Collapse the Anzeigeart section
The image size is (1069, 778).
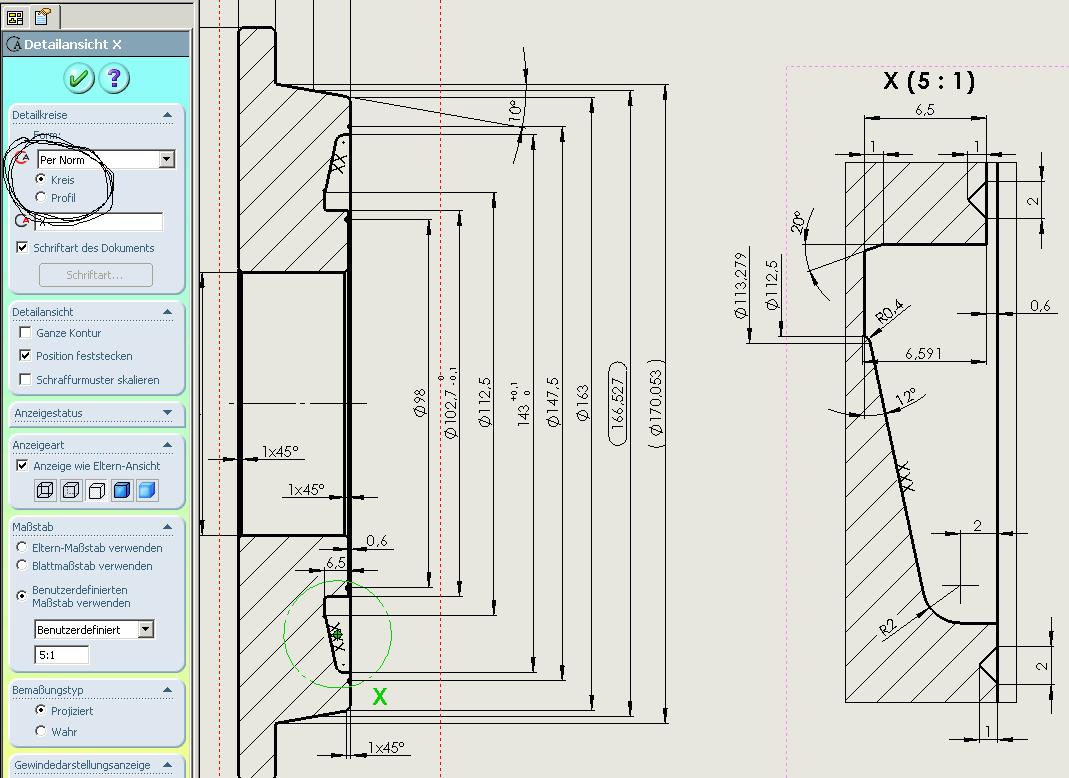168,445
